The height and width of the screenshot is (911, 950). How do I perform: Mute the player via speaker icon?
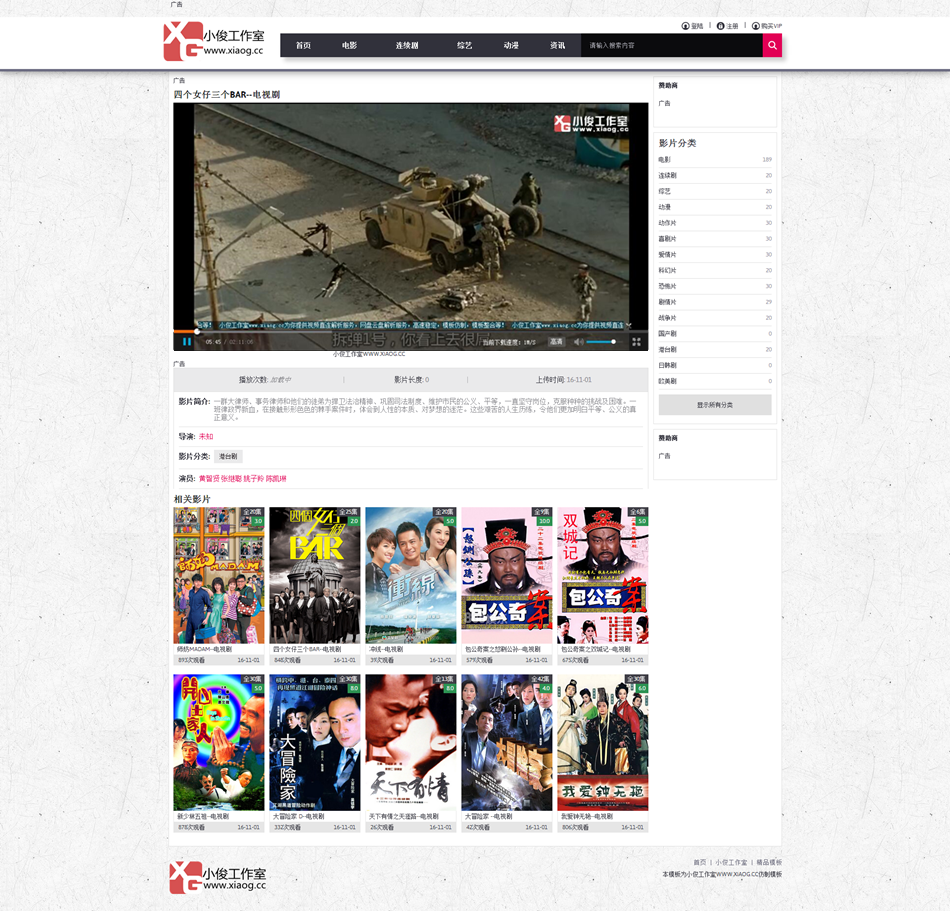click(x=578, y=342)
